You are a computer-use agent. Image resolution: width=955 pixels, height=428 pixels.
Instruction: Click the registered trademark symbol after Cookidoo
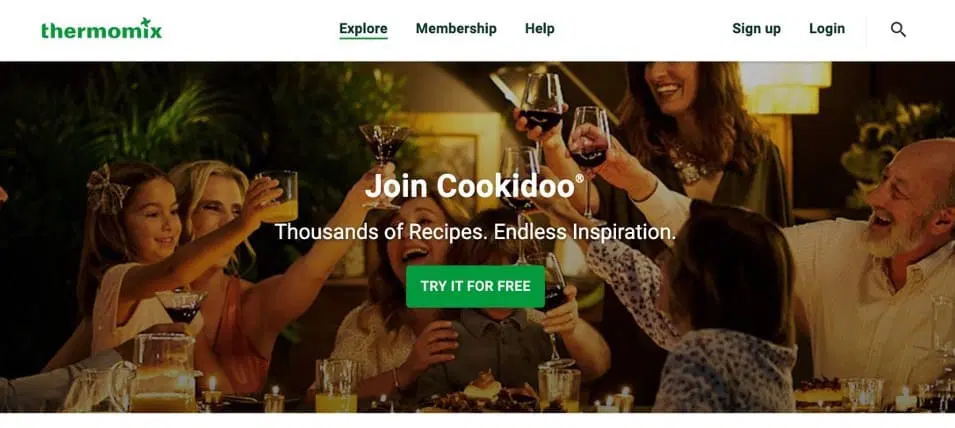click(579, 178)
